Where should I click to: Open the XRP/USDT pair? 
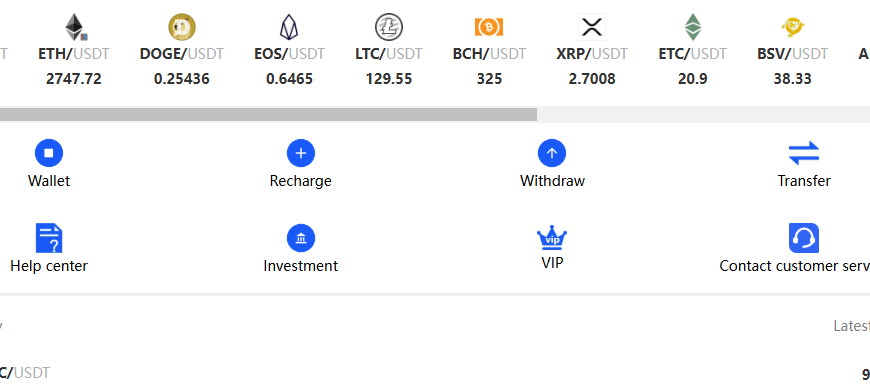click(592, 50)
